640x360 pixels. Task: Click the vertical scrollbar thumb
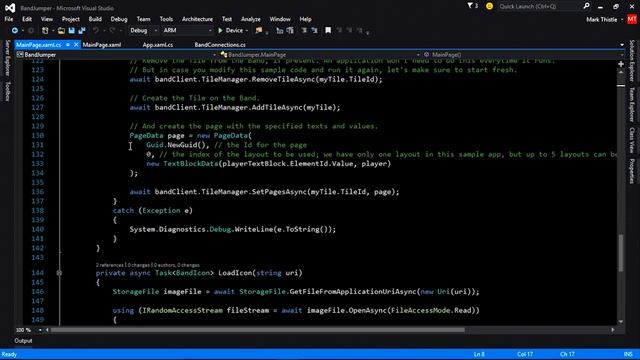pyautogui.click(x=621, y=253)
